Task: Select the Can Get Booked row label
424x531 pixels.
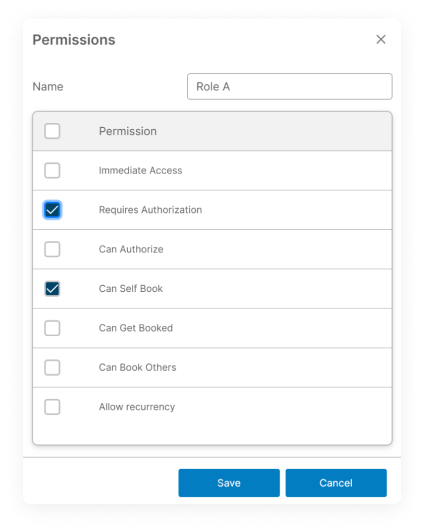Action: (136, 328)
